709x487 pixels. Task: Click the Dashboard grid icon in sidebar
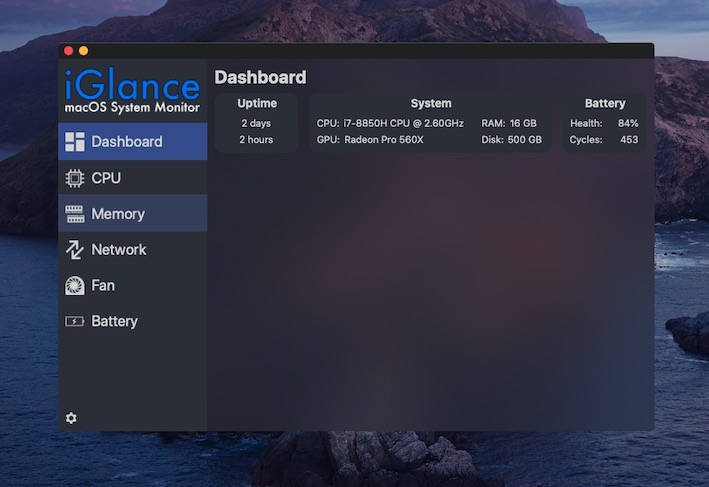coord(75,142)
